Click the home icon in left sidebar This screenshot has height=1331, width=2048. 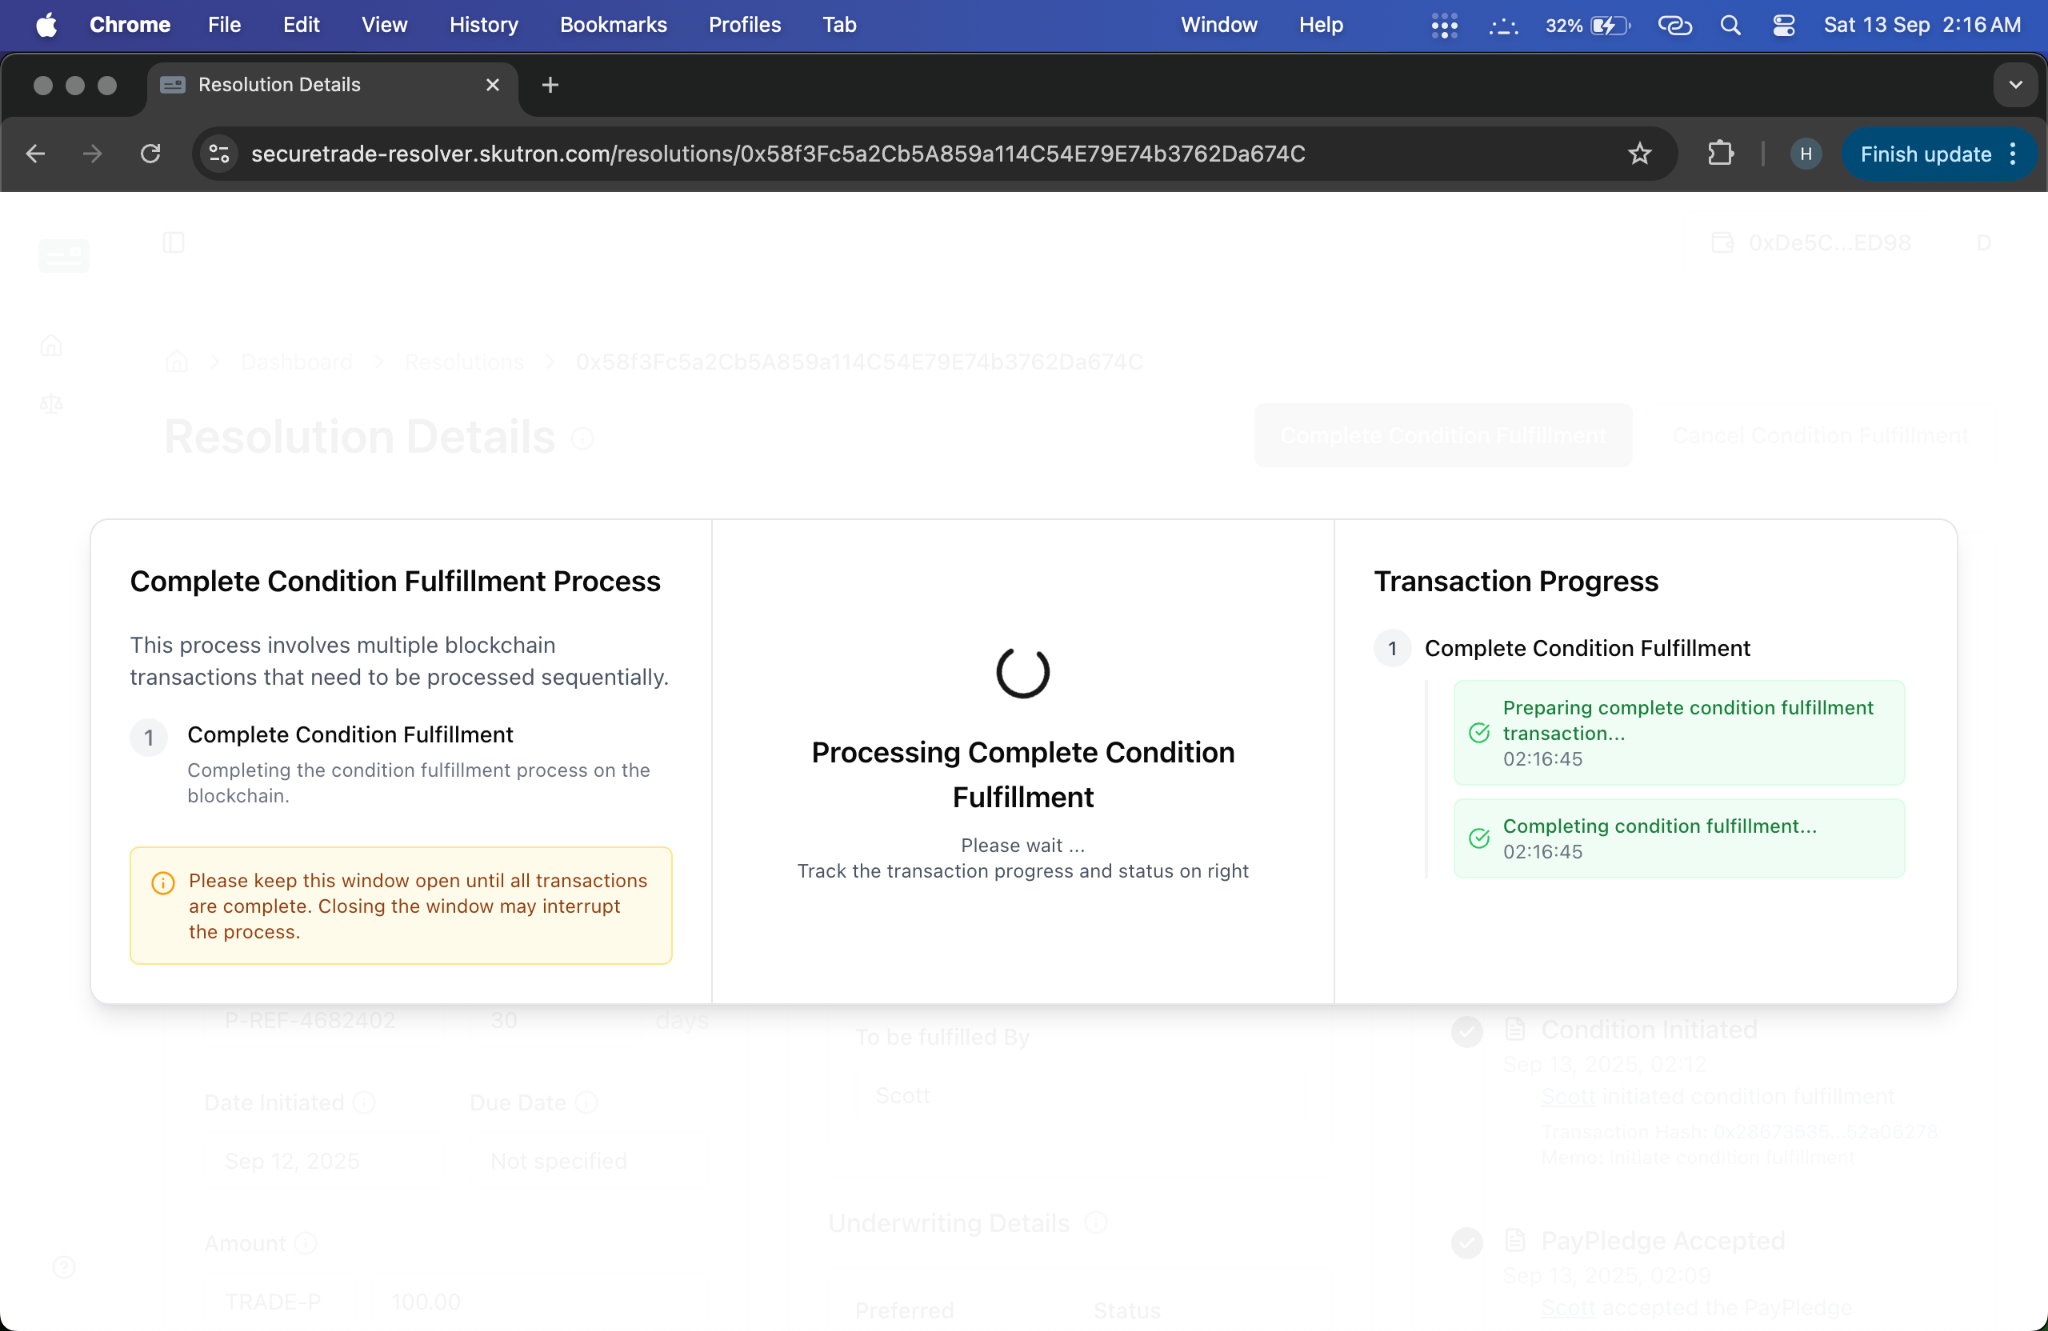52,346
